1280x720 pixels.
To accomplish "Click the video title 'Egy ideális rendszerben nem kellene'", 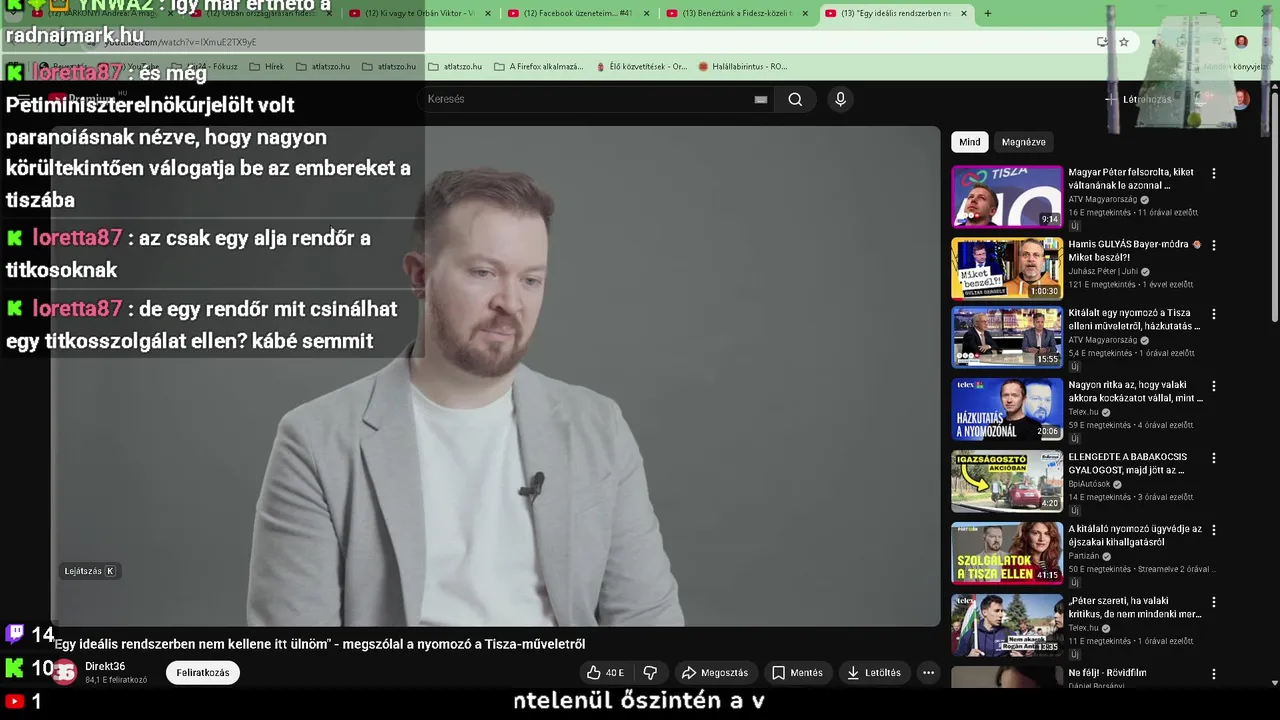I will [319, 644].
